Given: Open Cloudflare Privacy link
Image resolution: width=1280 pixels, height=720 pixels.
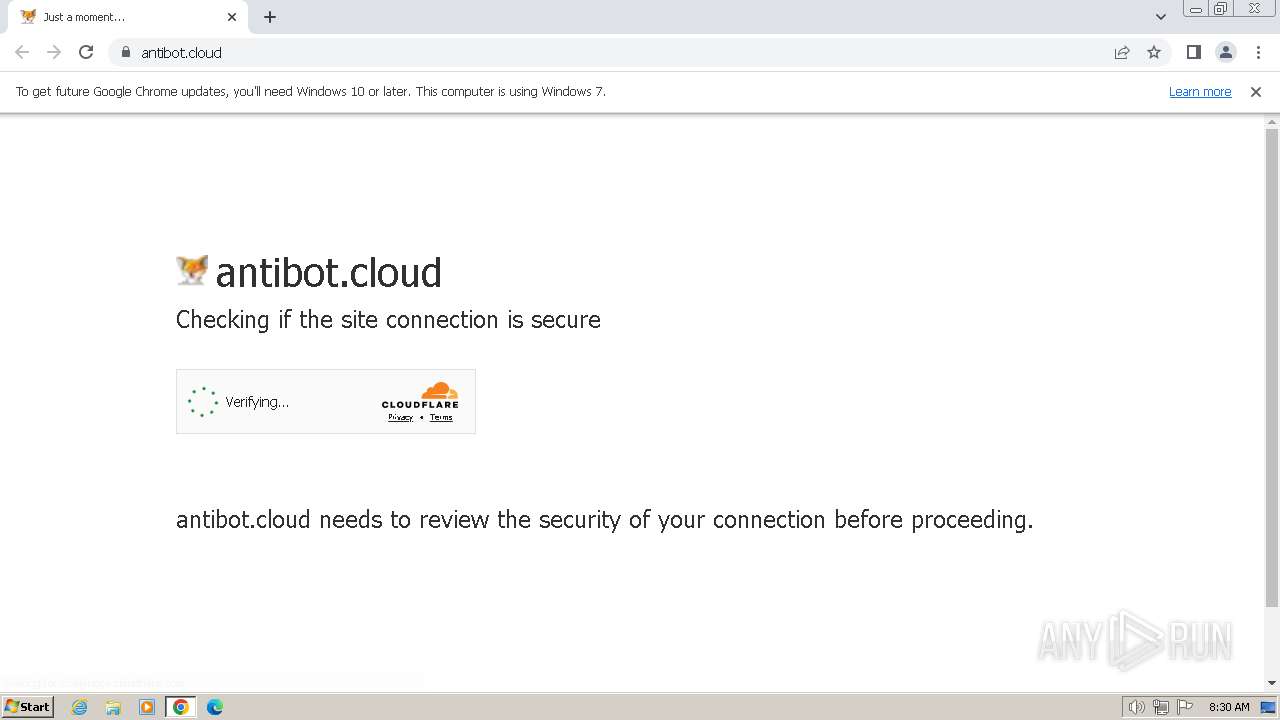Looking at the screenshot, I should [x=400, y=417].
